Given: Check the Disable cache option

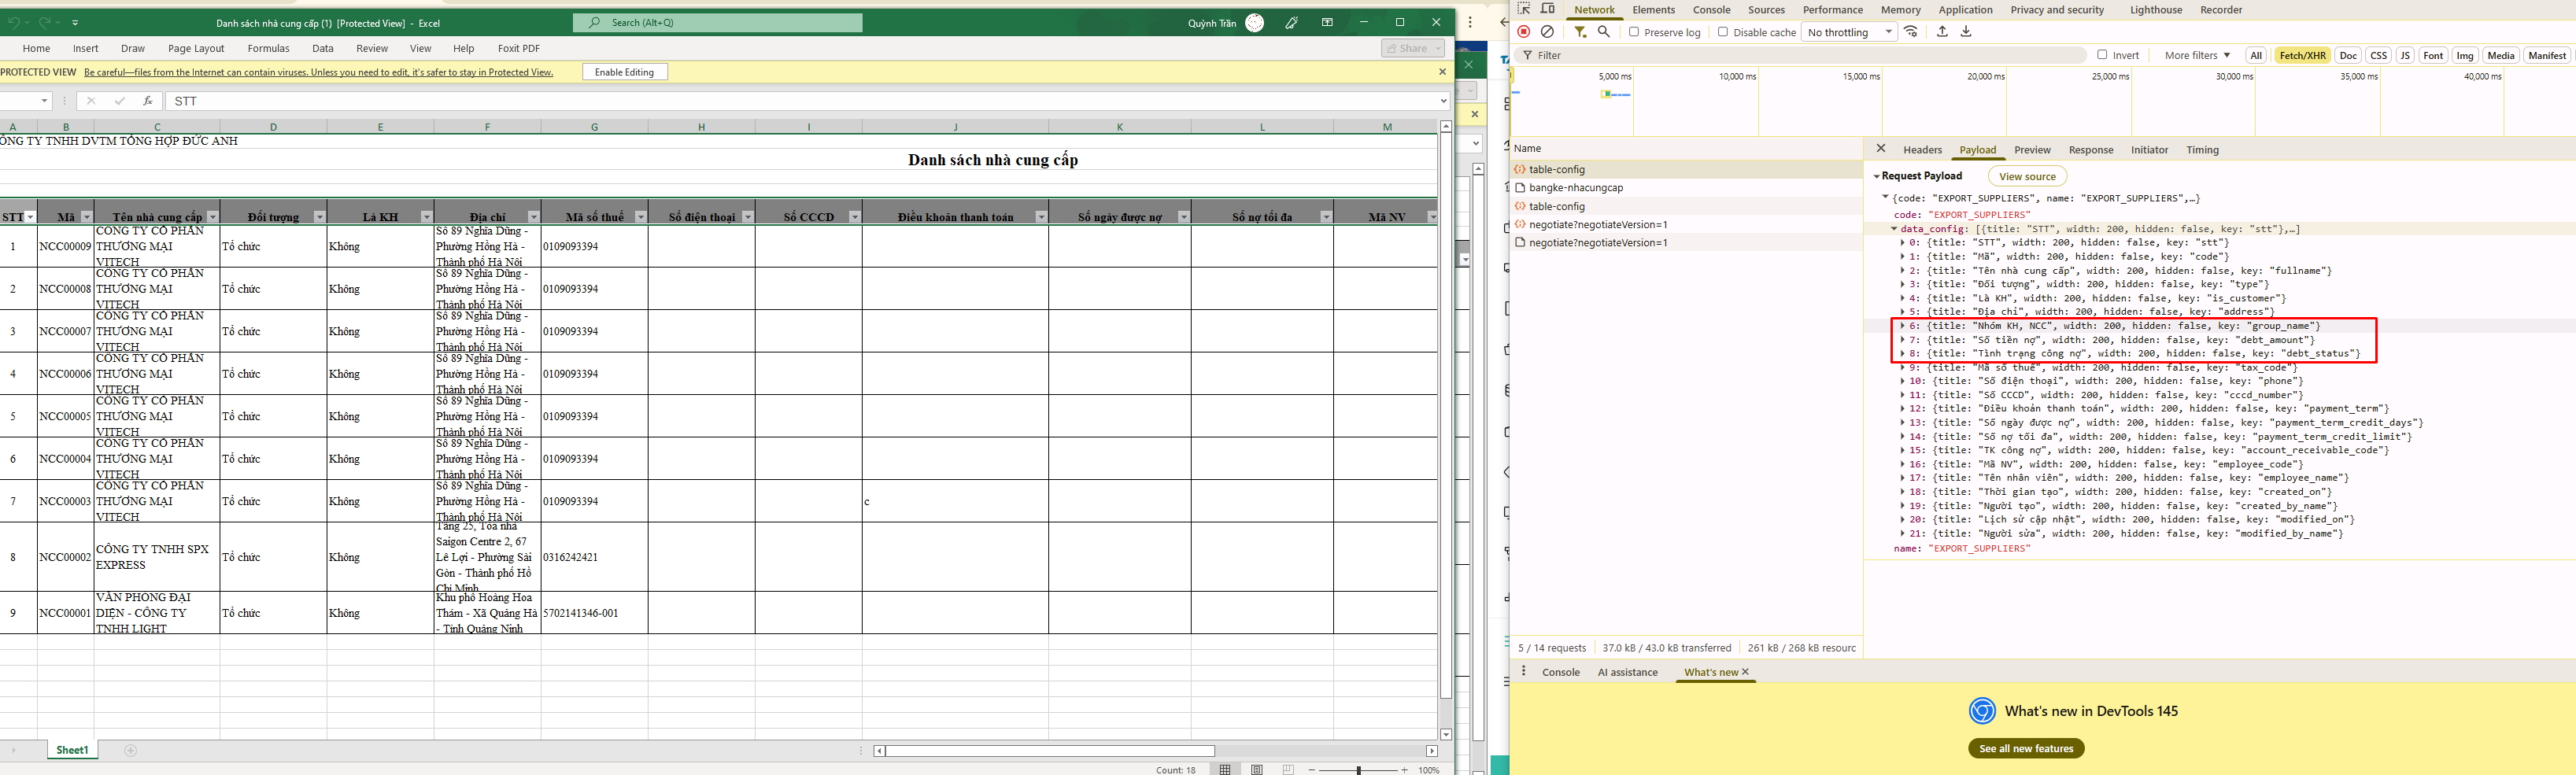Looking at the screenshot, I should (x=1723, y=32).
